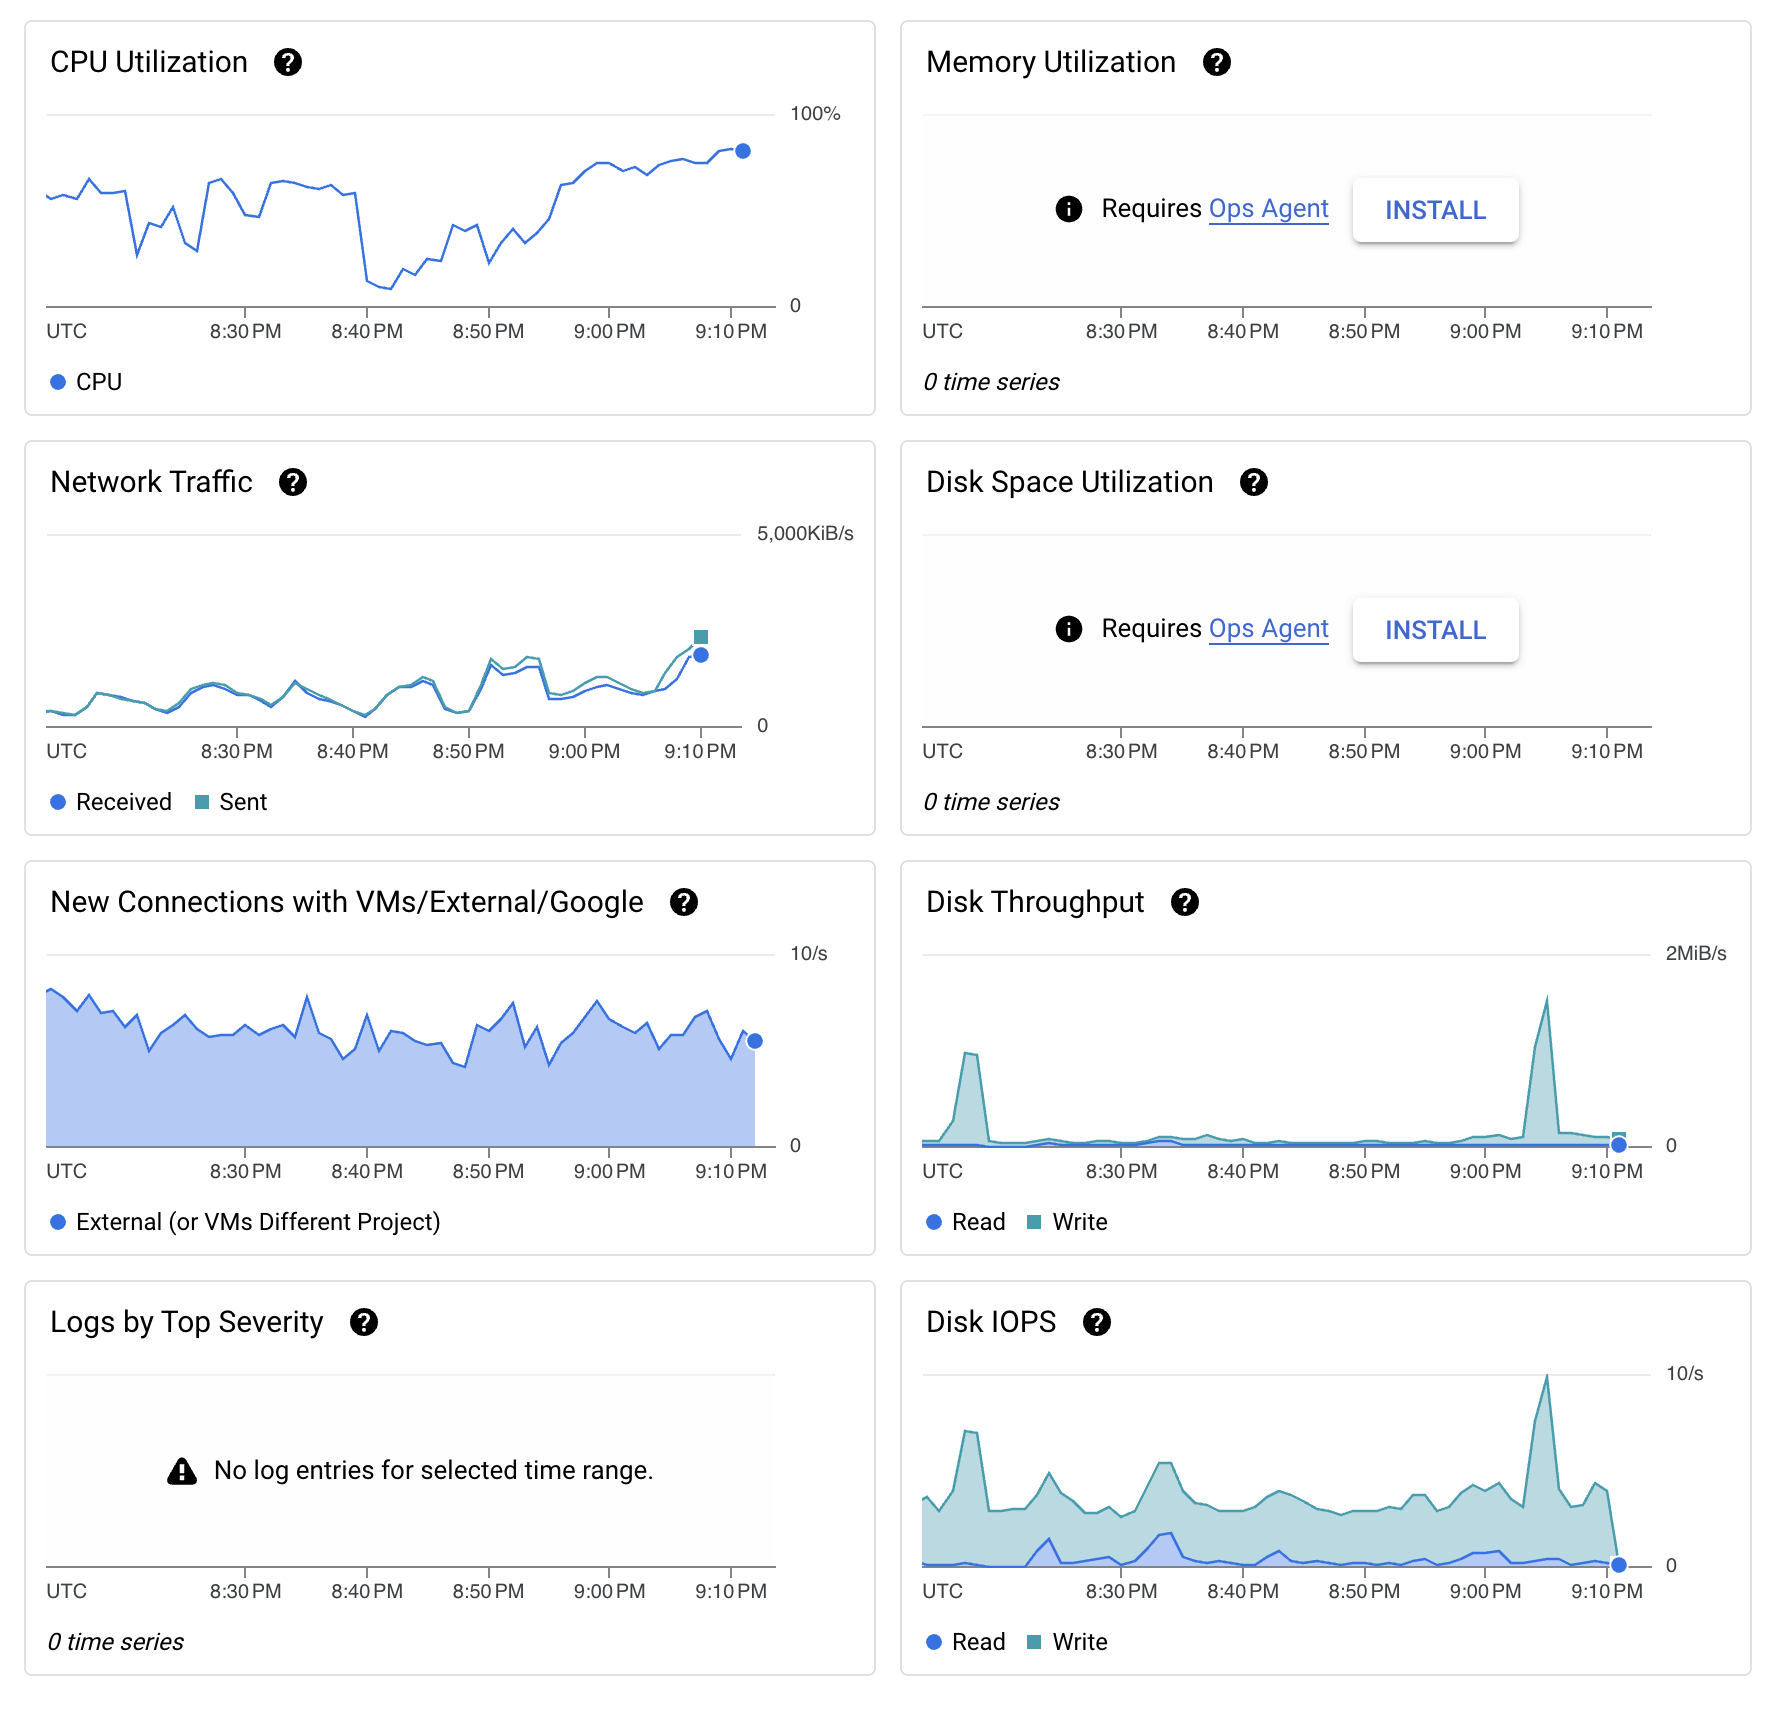
Task: Click 9:00 PM label on CPU chart axis
Action: 609,331
